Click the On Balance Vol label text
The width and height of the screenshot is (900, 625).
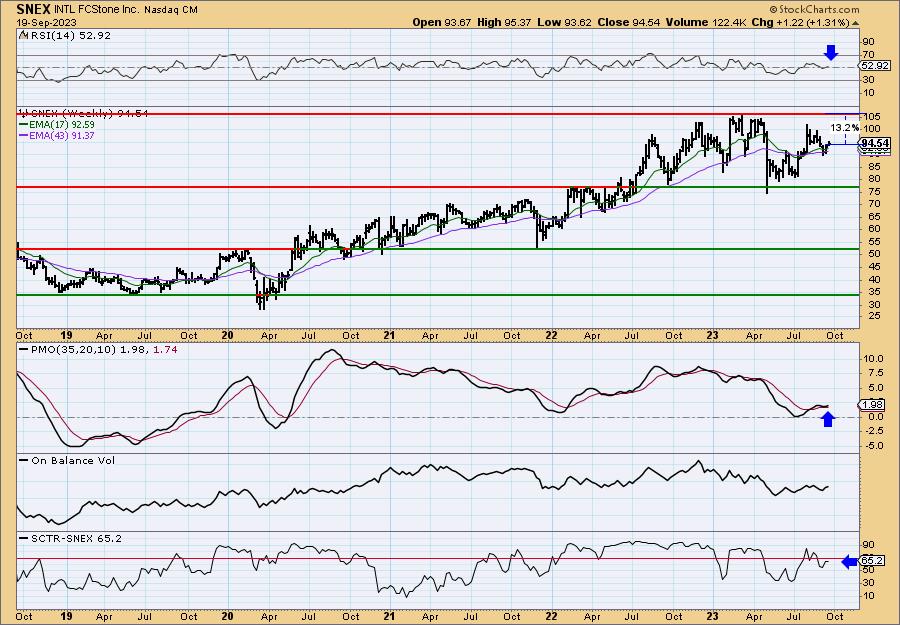(x=72, y=460)
